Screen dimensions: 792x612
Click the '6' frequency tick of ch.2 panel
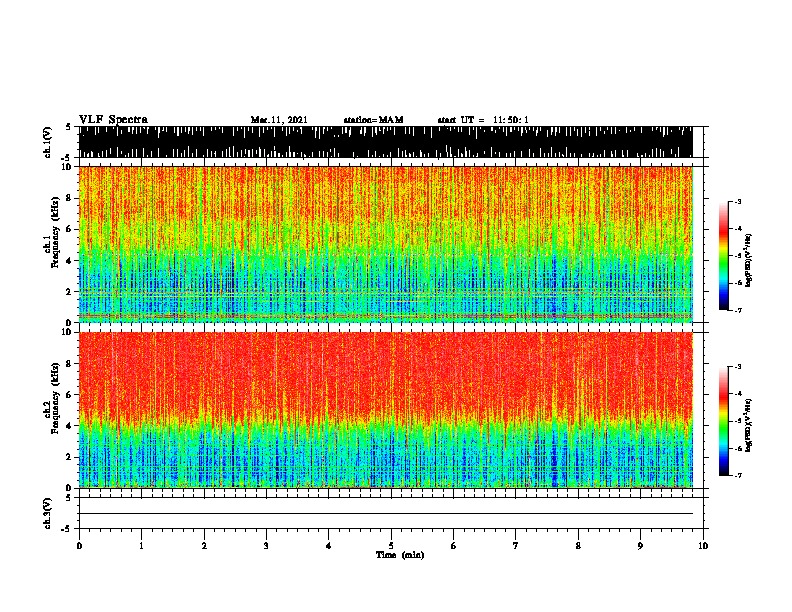point(71,394)
